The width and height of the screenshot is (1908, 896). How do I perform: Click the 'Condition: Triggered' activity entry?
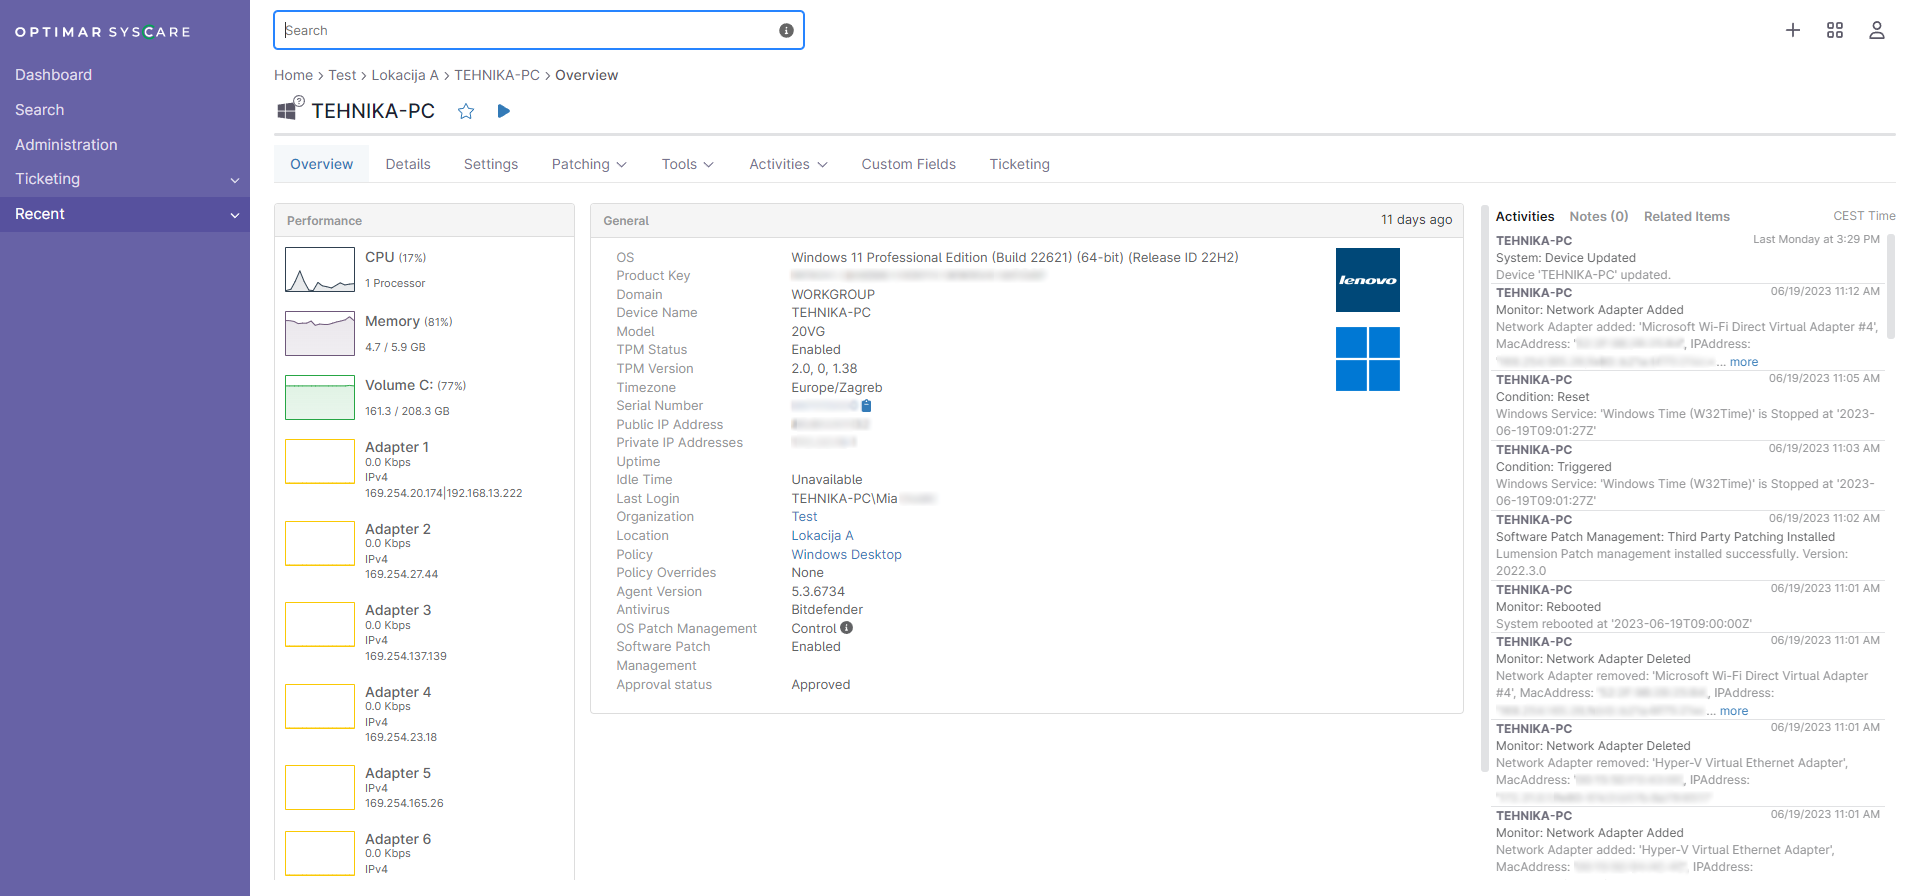[1553, 467]
